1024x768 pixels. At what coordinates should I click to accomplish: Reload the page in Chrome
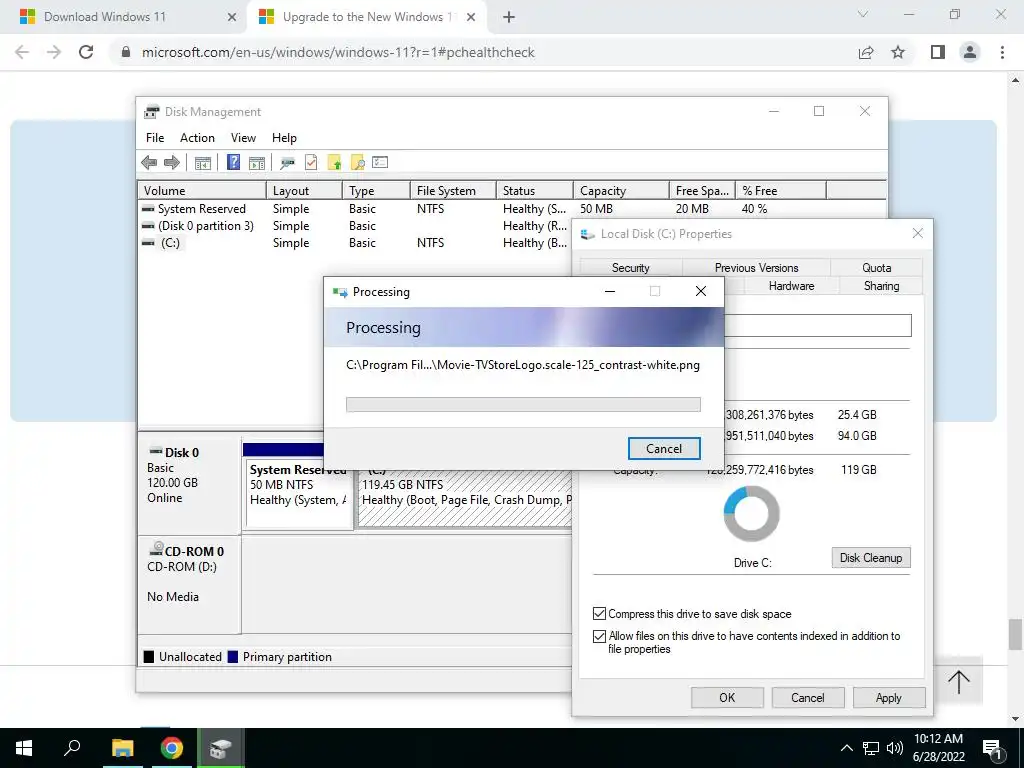point(86,52)
